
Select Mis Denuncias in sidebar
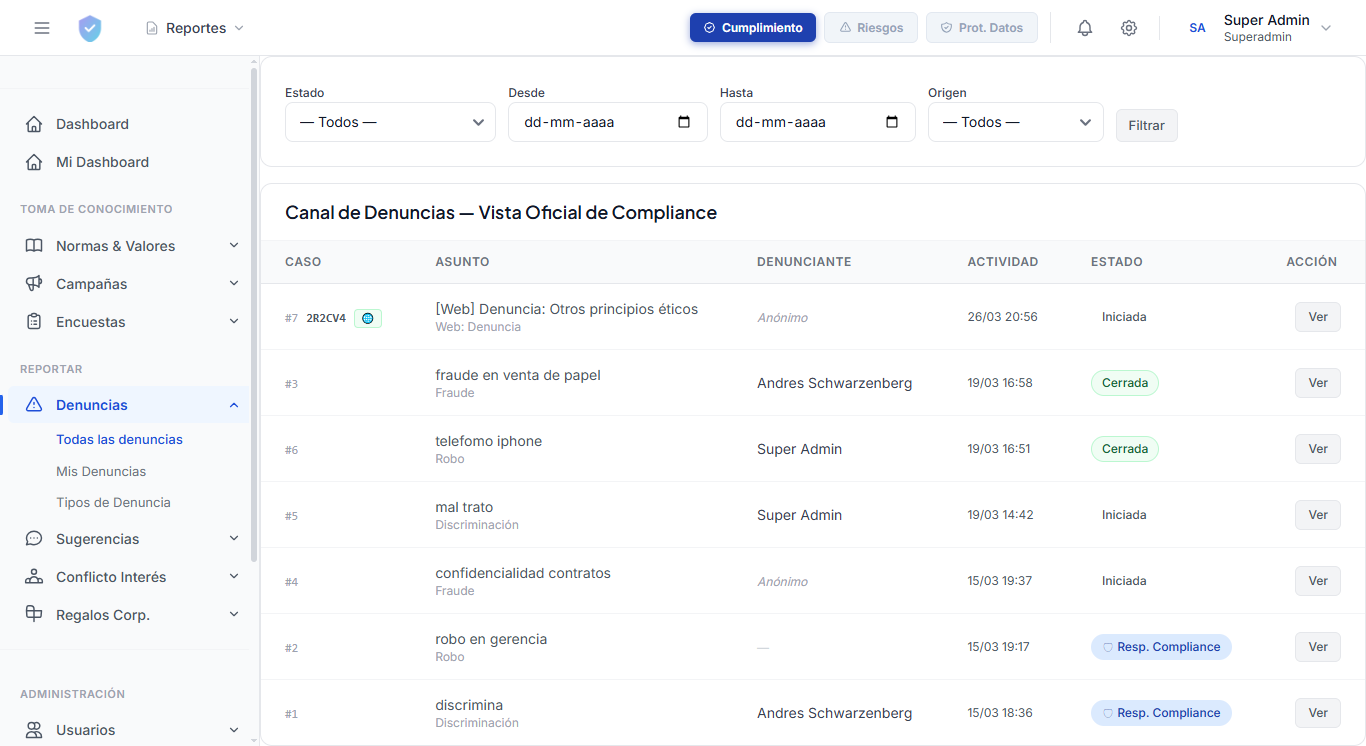(x=101, y=471)
